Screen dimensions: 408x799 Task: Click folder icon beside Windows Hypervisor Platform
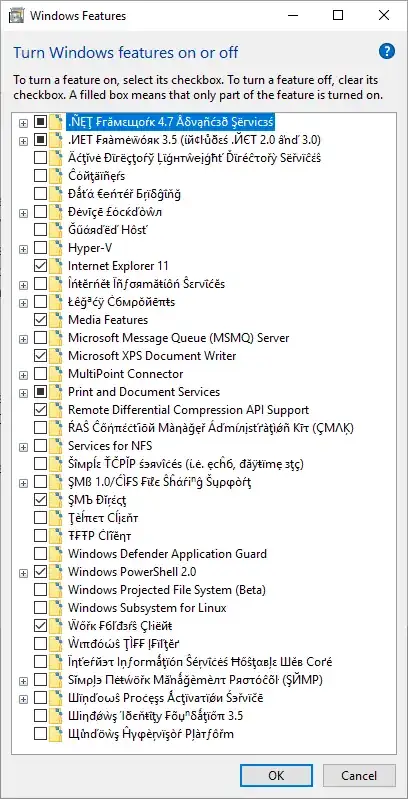57,734
